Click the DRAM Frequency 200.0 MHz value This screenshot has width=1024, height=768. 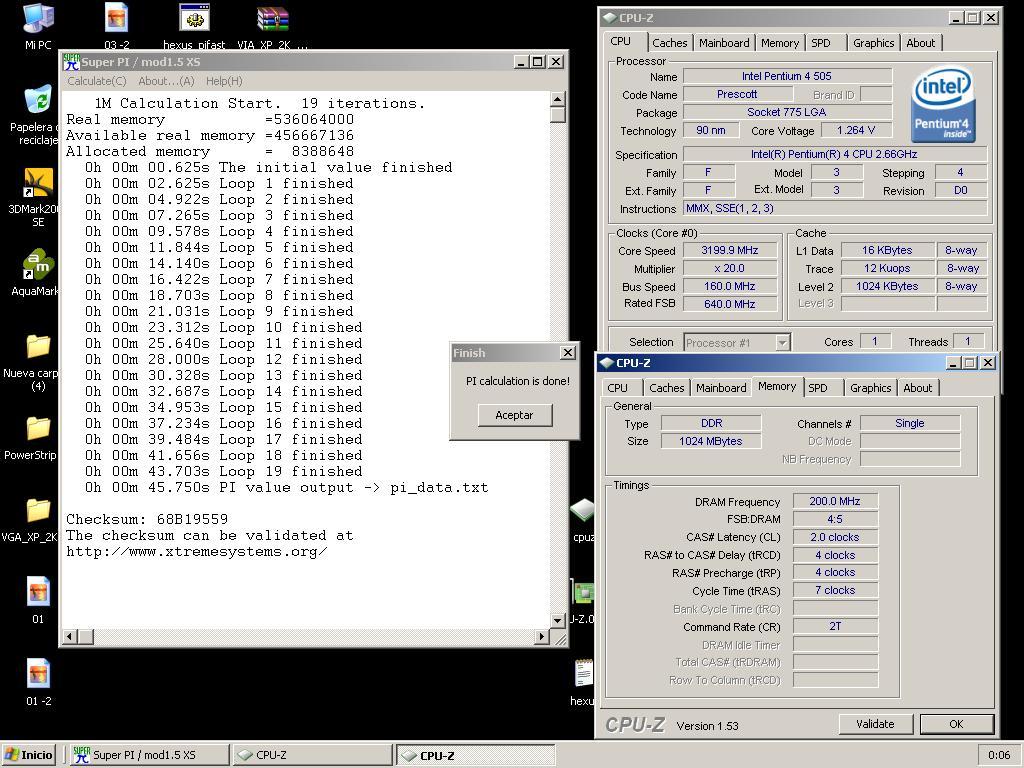(x=835, y=501)
